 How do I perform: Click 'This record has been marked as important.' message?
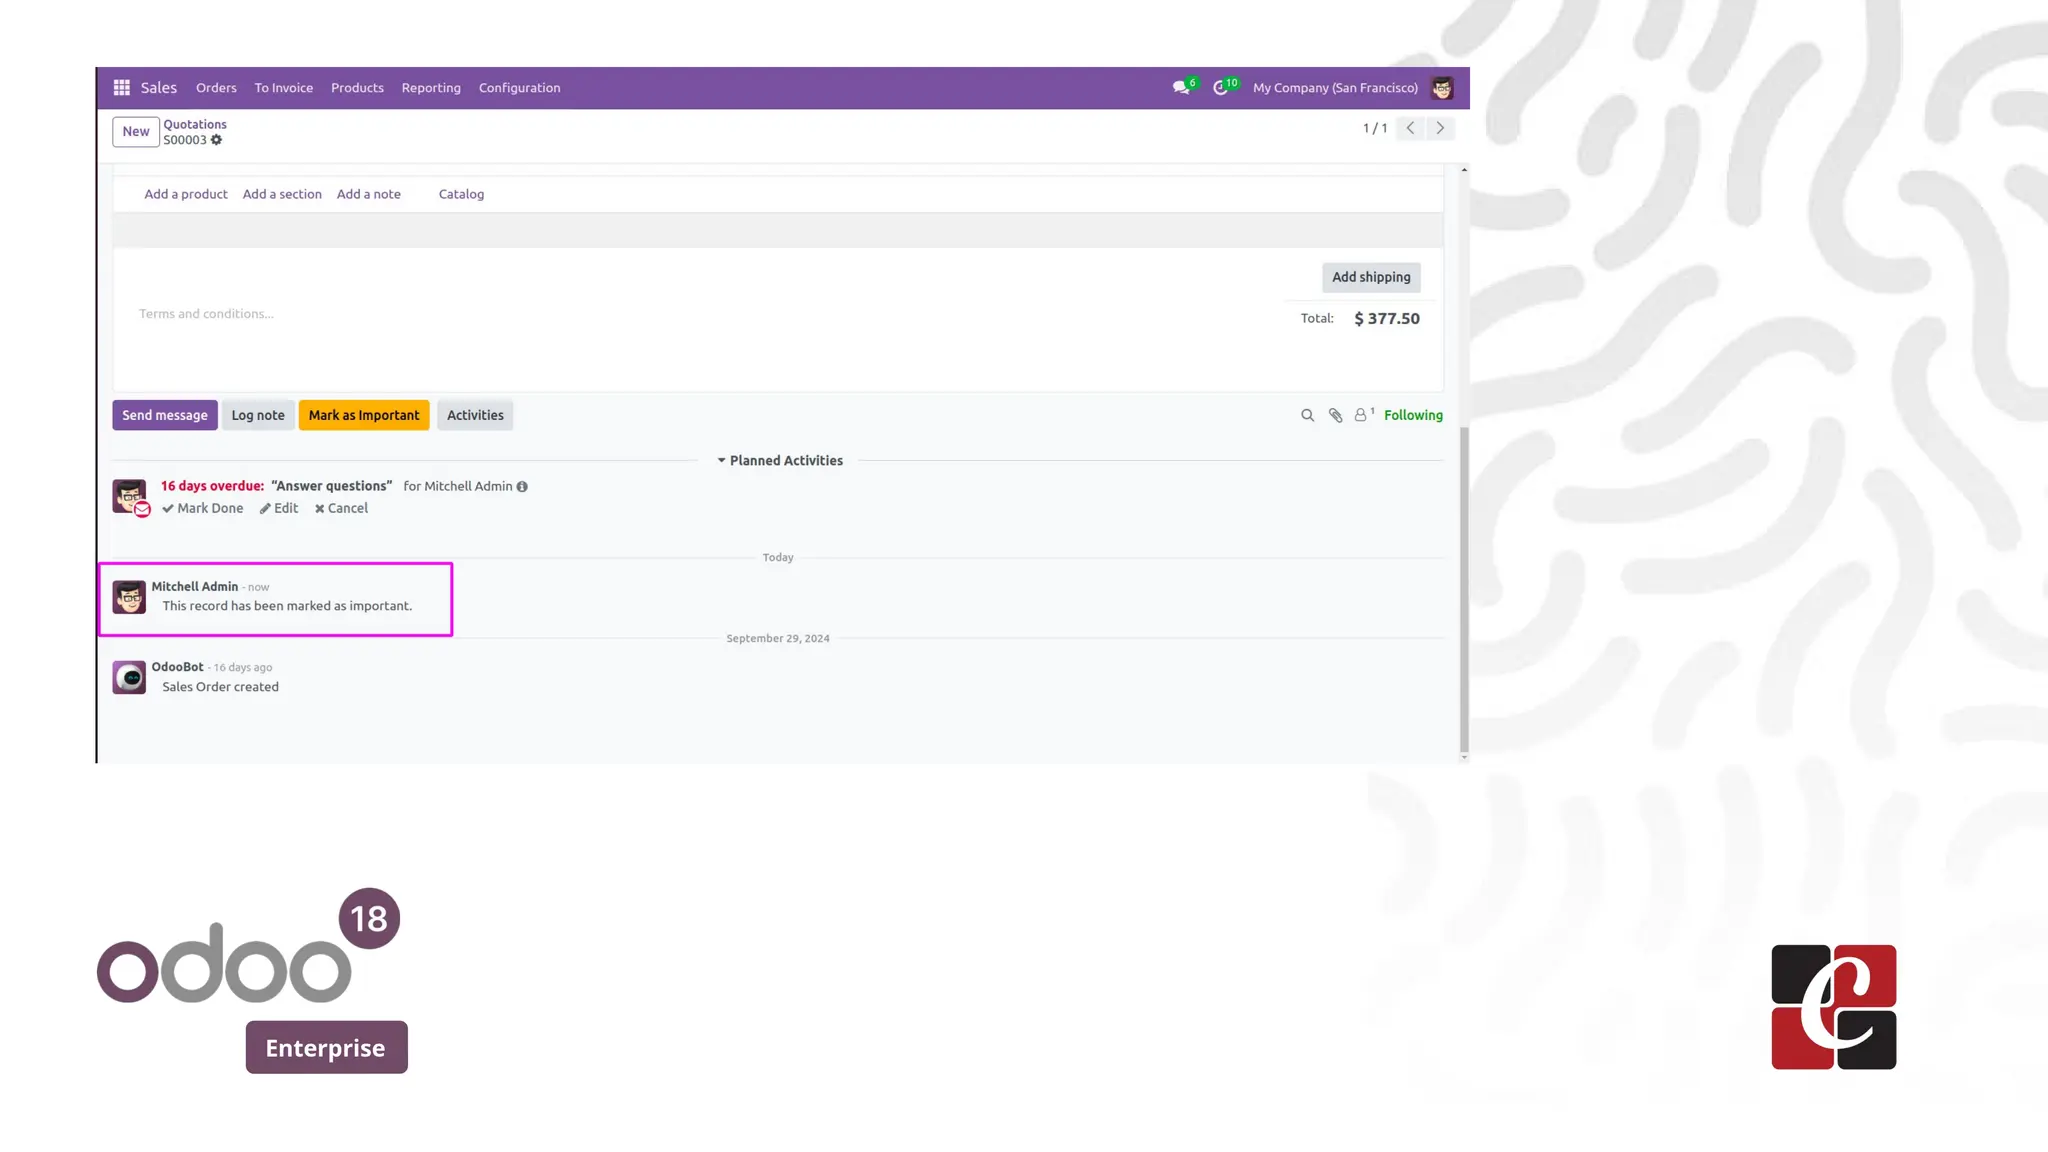[x=287, y=606]
